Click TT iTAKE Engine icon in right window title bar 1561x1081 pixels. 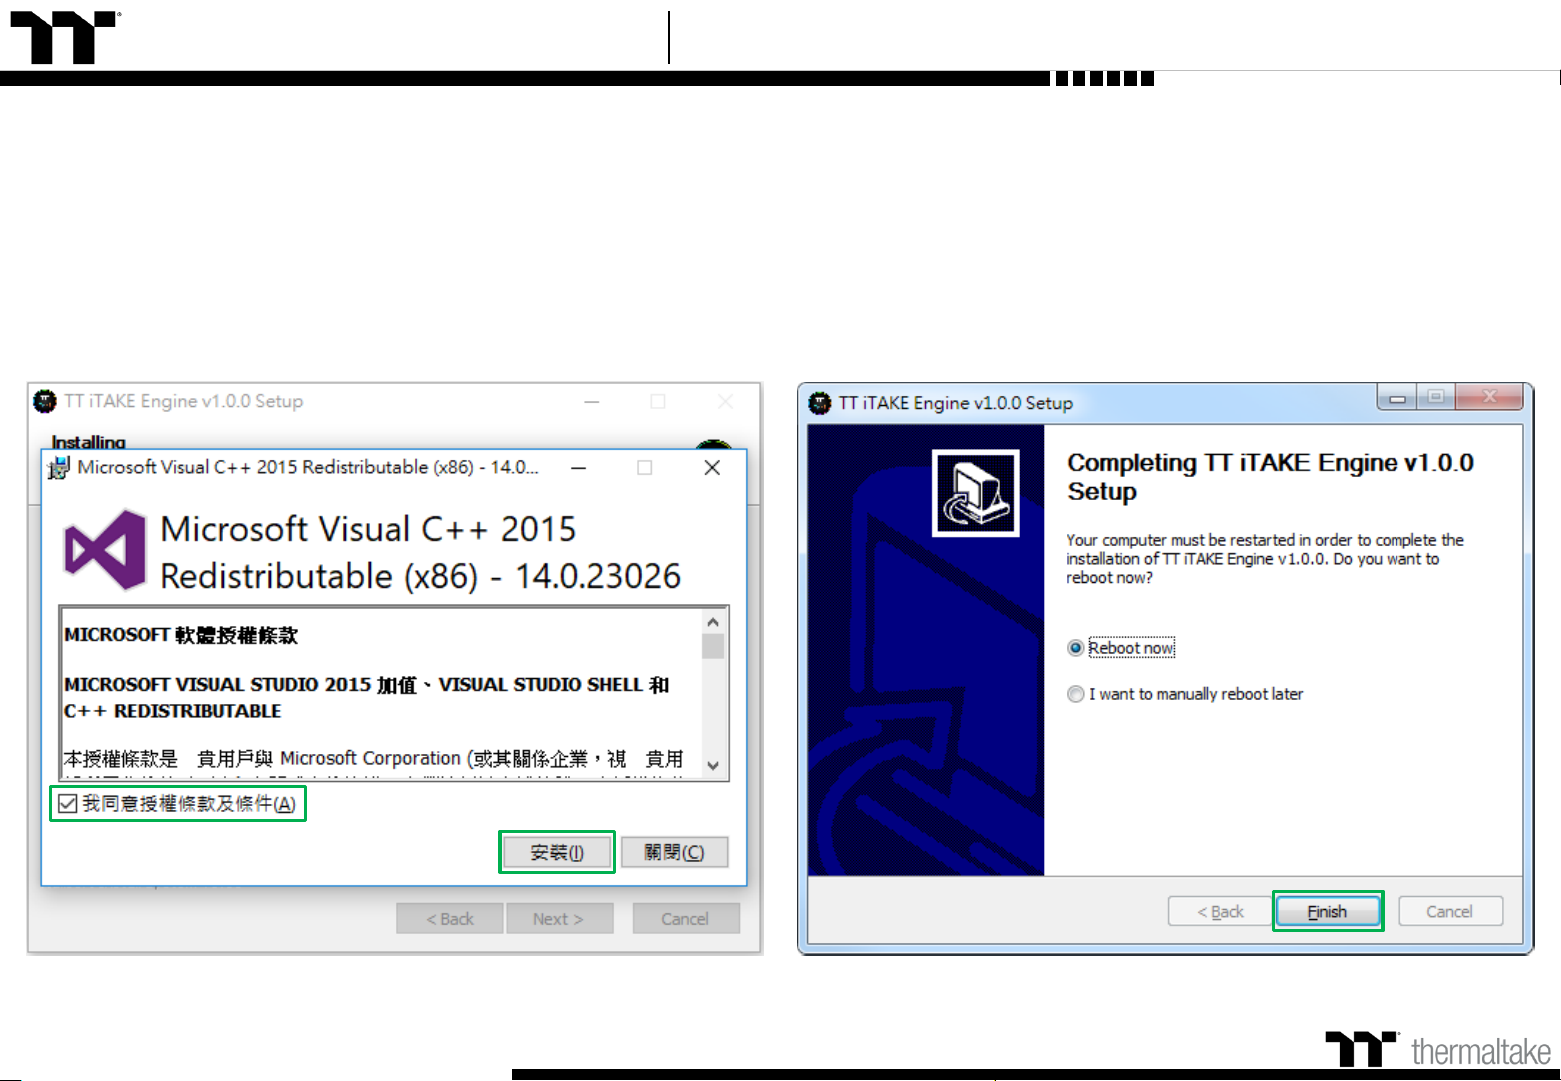tap(820, 403)
